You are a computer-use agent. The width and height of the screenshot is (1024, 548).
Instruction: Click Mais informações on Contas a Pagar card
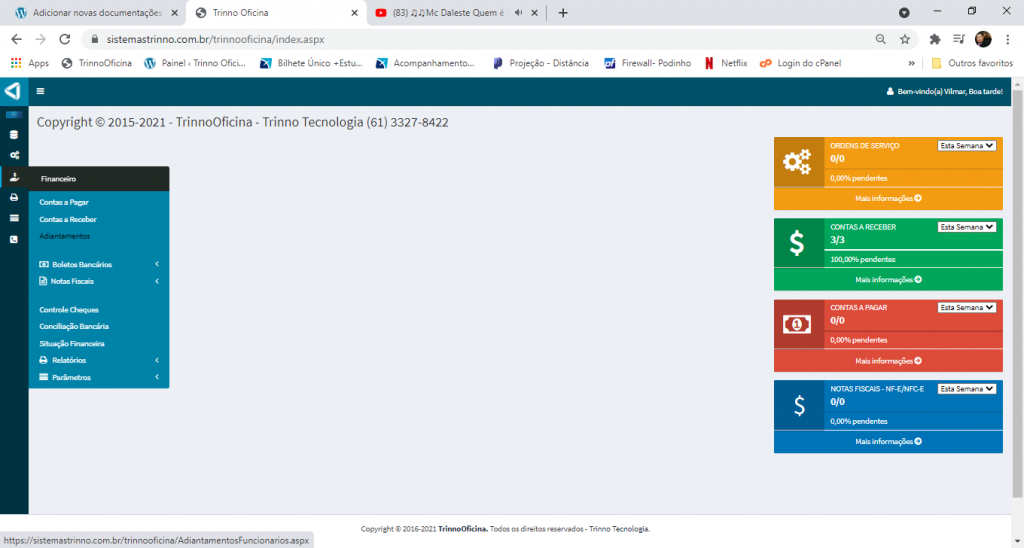[888, 361]
